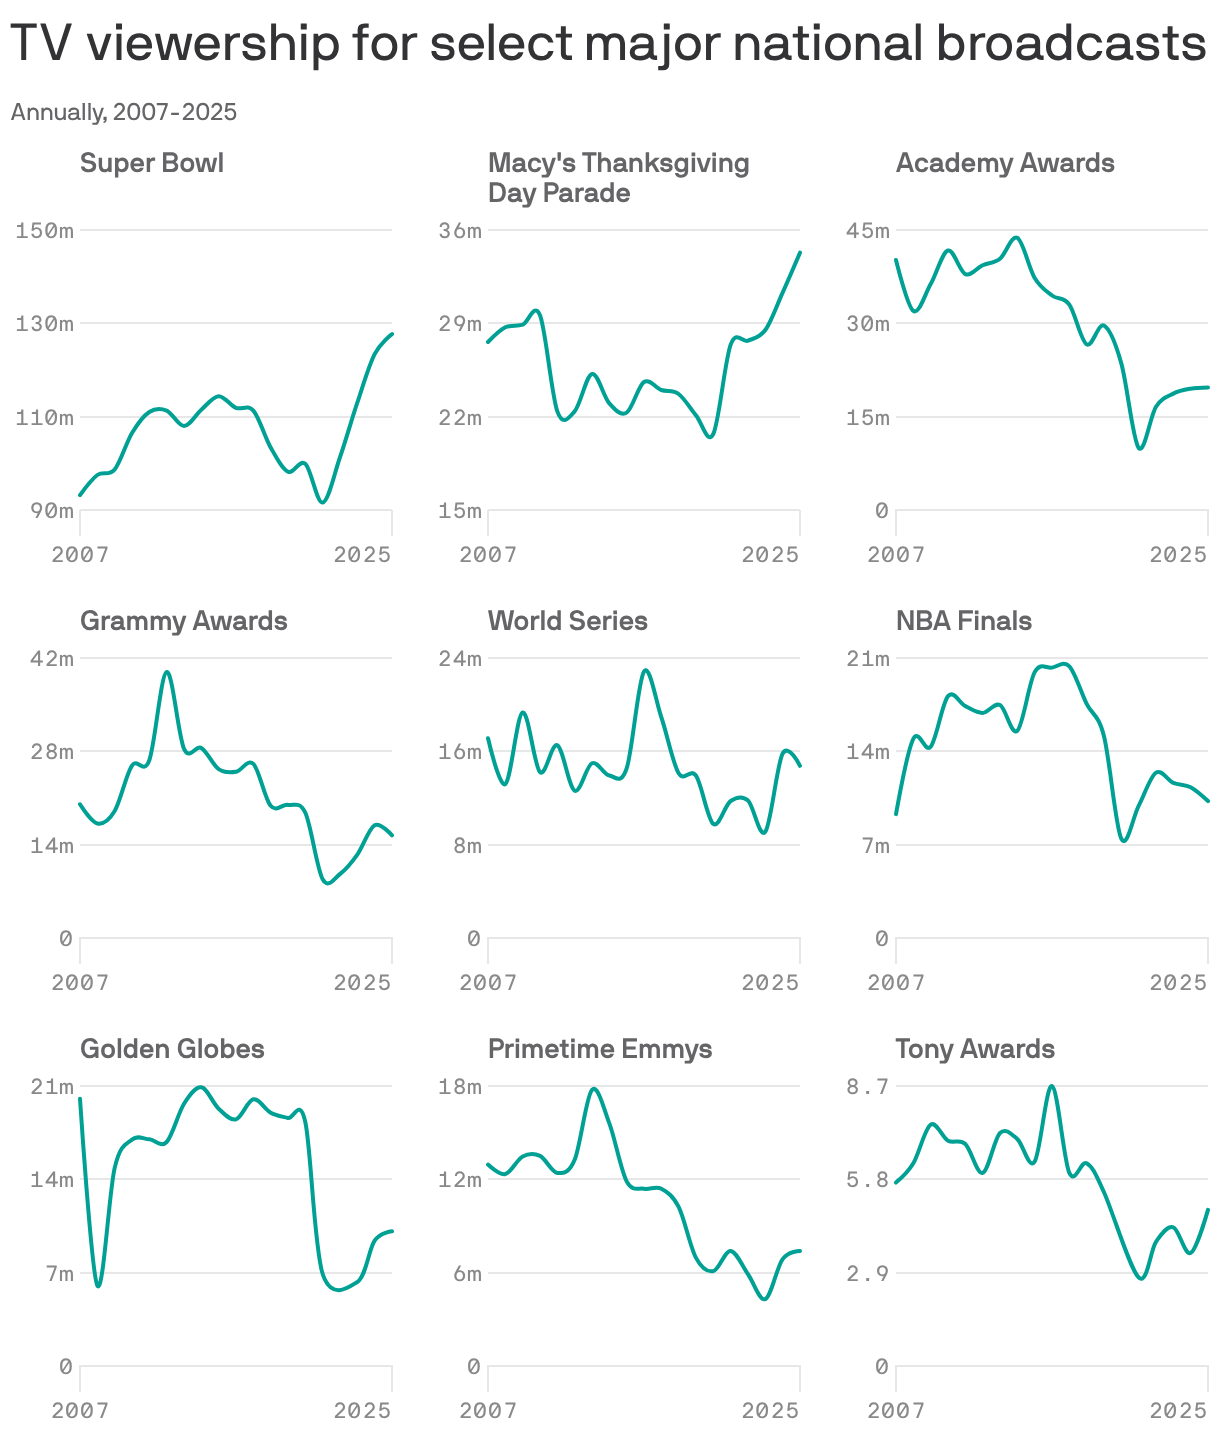Click the 42m label on Grammy Awards chart

coord(52,658)
